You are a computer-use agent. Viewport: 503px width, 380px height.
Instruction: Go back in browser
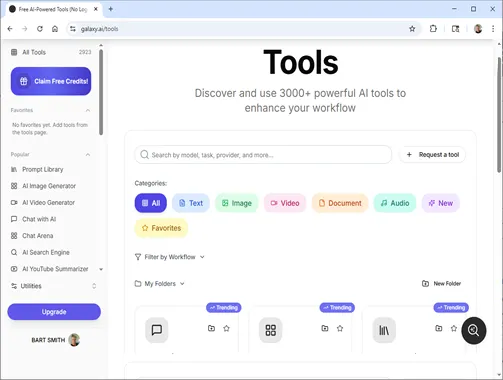tap(10, 29)
